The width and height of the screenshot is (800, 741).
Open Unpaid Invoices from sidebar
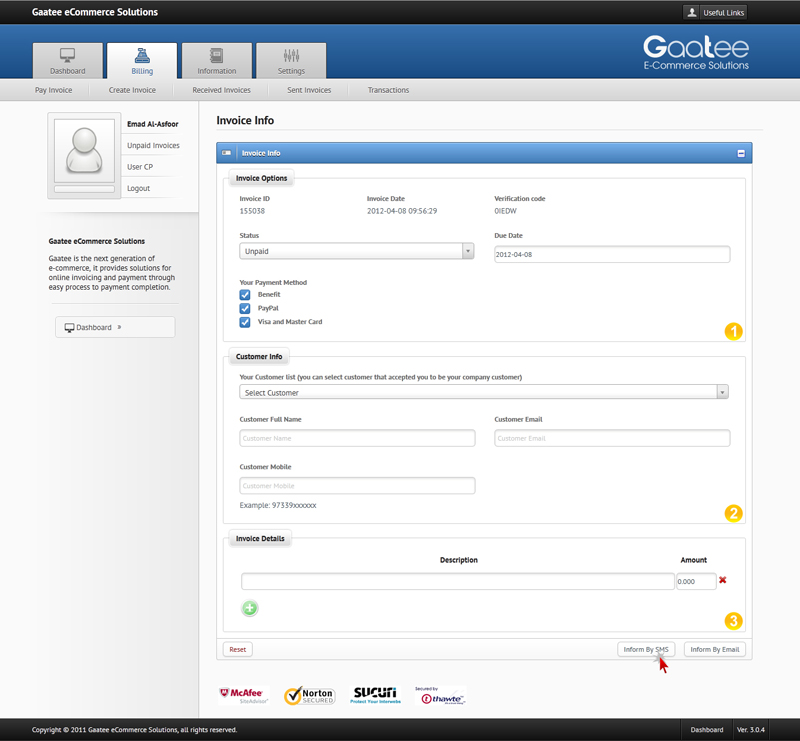(153, 145)
